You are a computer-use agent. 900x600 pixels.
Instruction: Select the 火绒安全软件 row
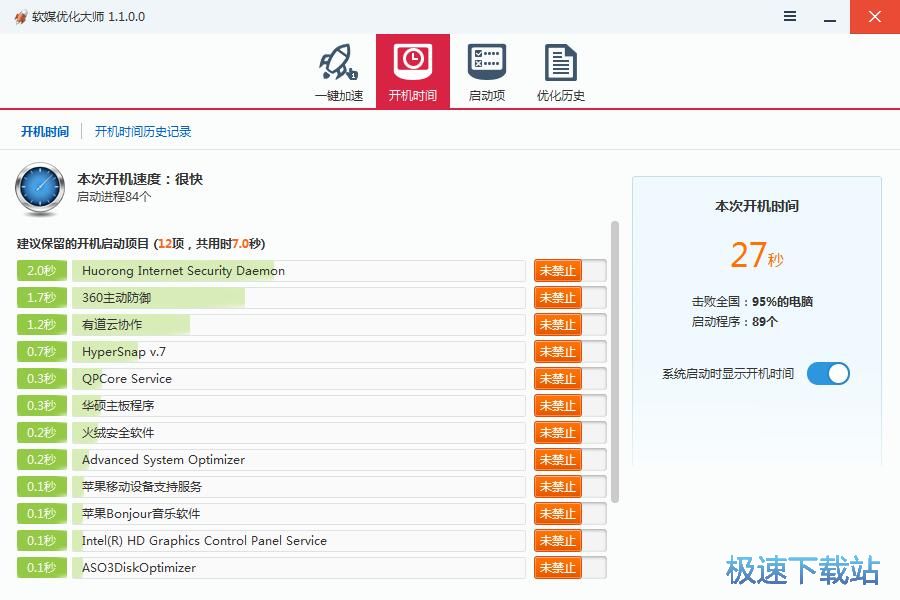click(x=298, y=432)
